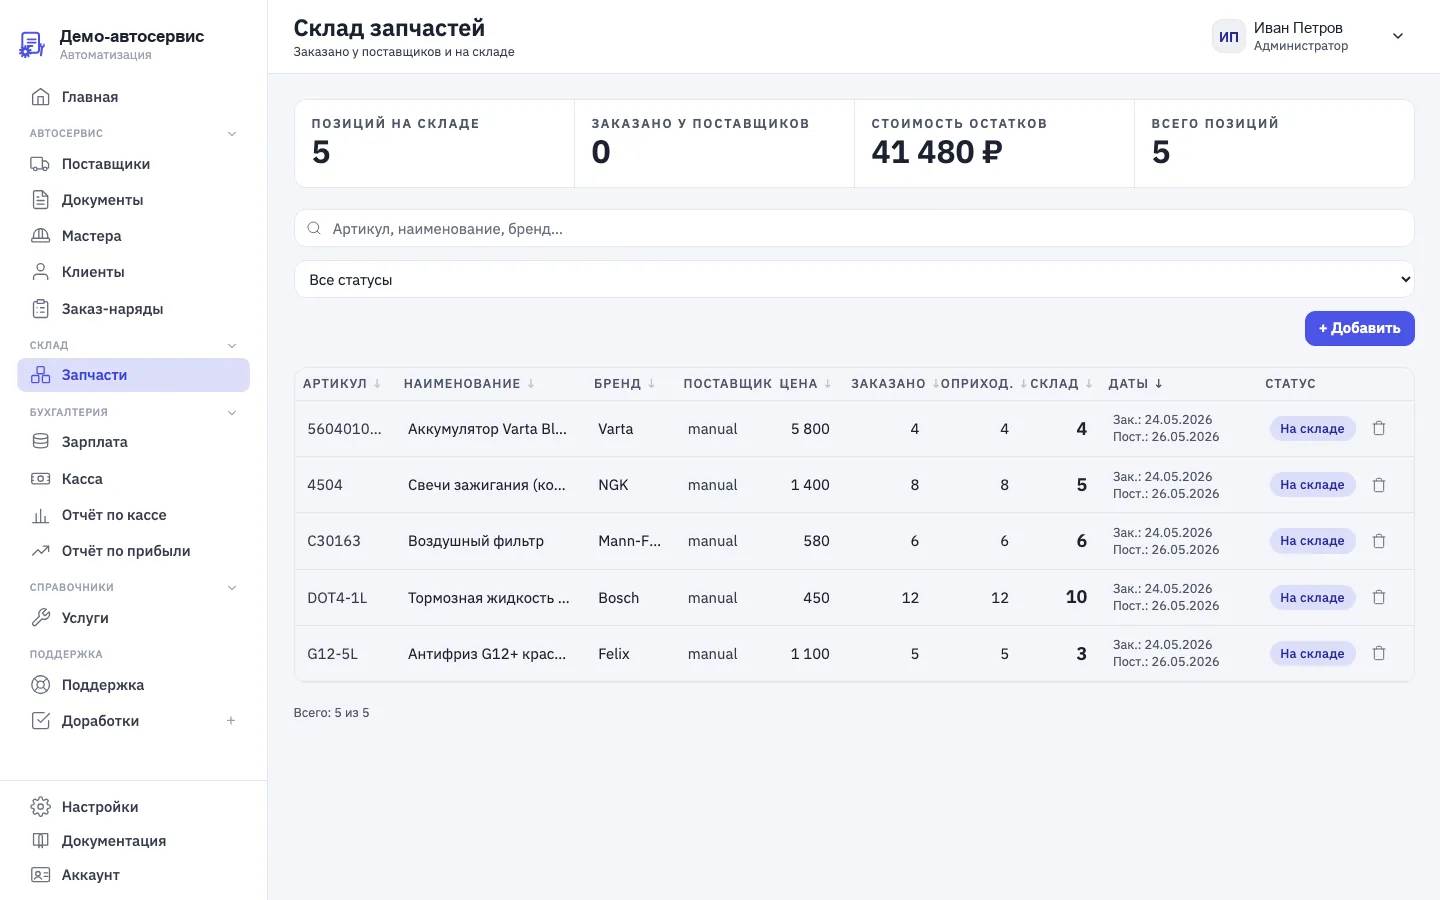The height and width of the screenshot is (900, 1440).
Task: Delete the Воздушный фильтр row with trash icon
Action: (x=1379, y=541)
